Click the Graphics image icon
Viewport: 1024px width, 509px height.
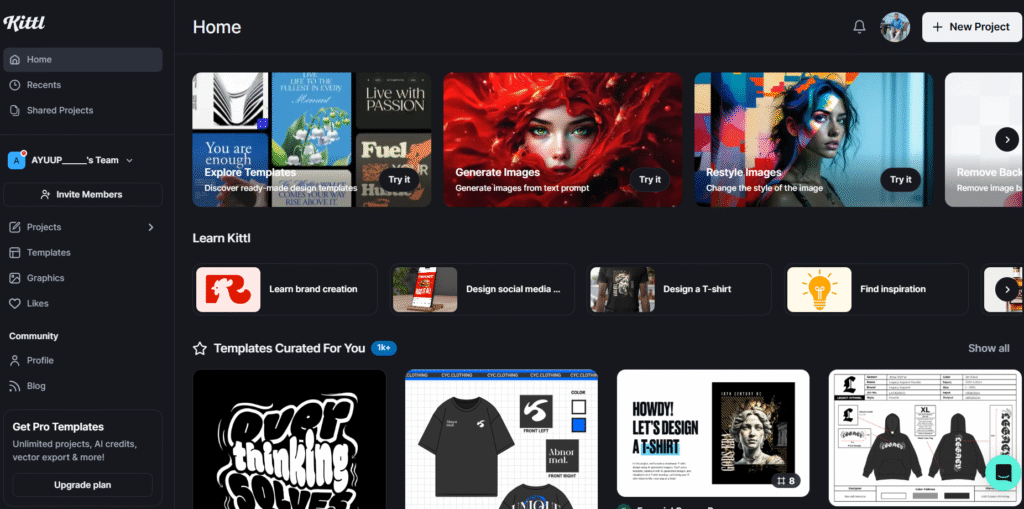[x=15, y=278]
